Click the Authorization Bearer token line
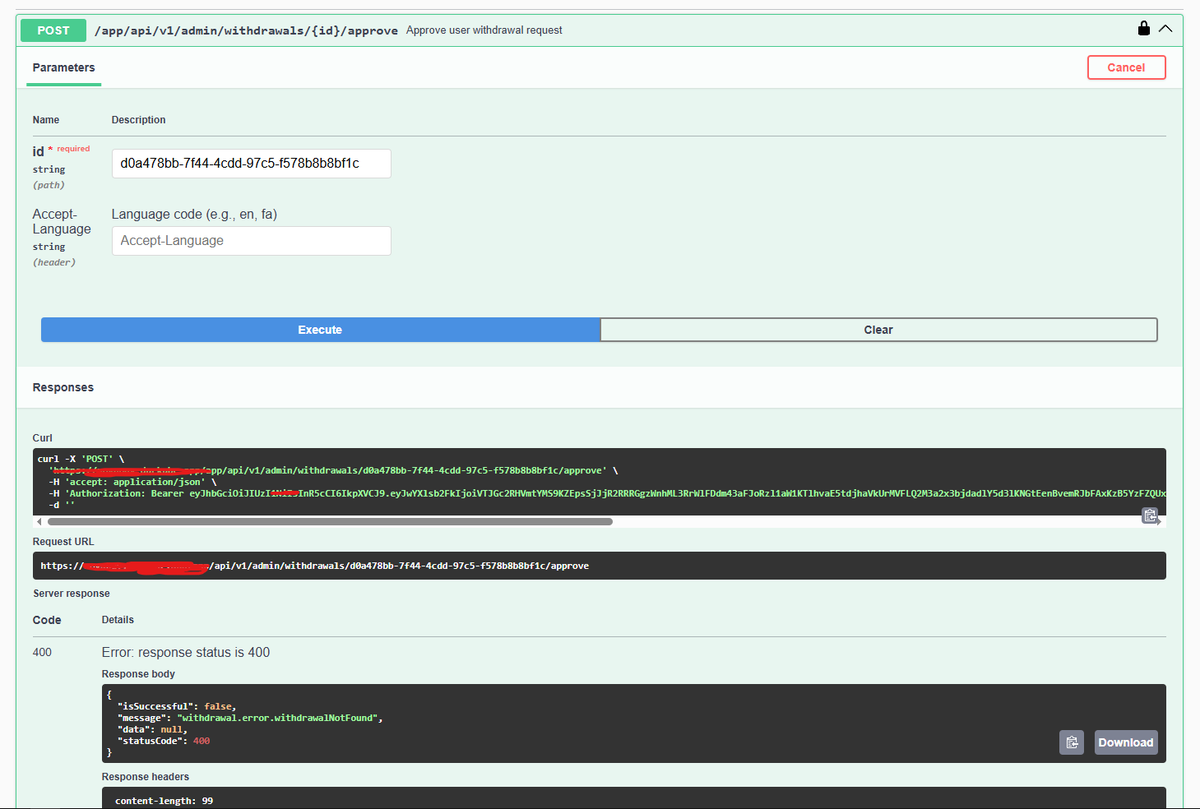The width and height of the screenshot is (1200, 809). pos(607,493)
